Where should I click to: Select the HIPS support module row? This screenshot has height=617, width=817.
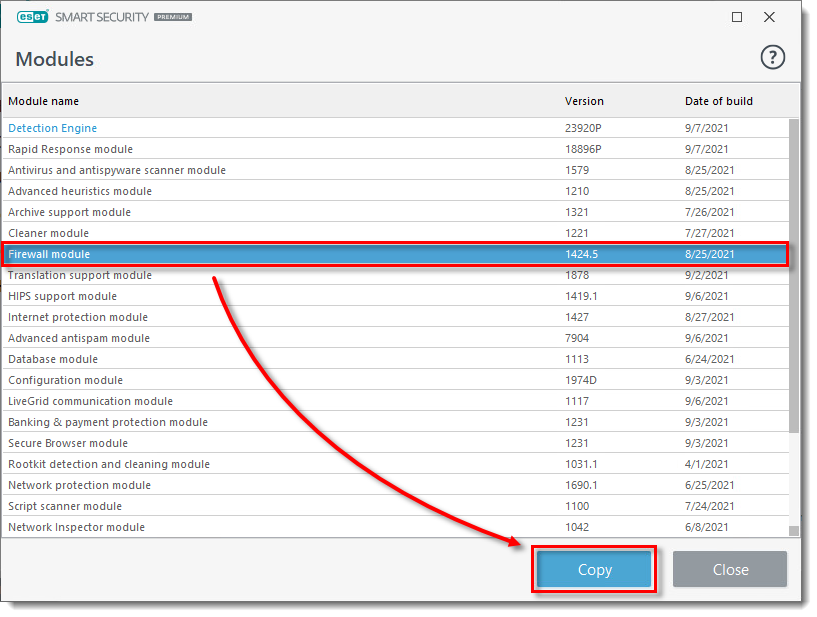[396, 296]
